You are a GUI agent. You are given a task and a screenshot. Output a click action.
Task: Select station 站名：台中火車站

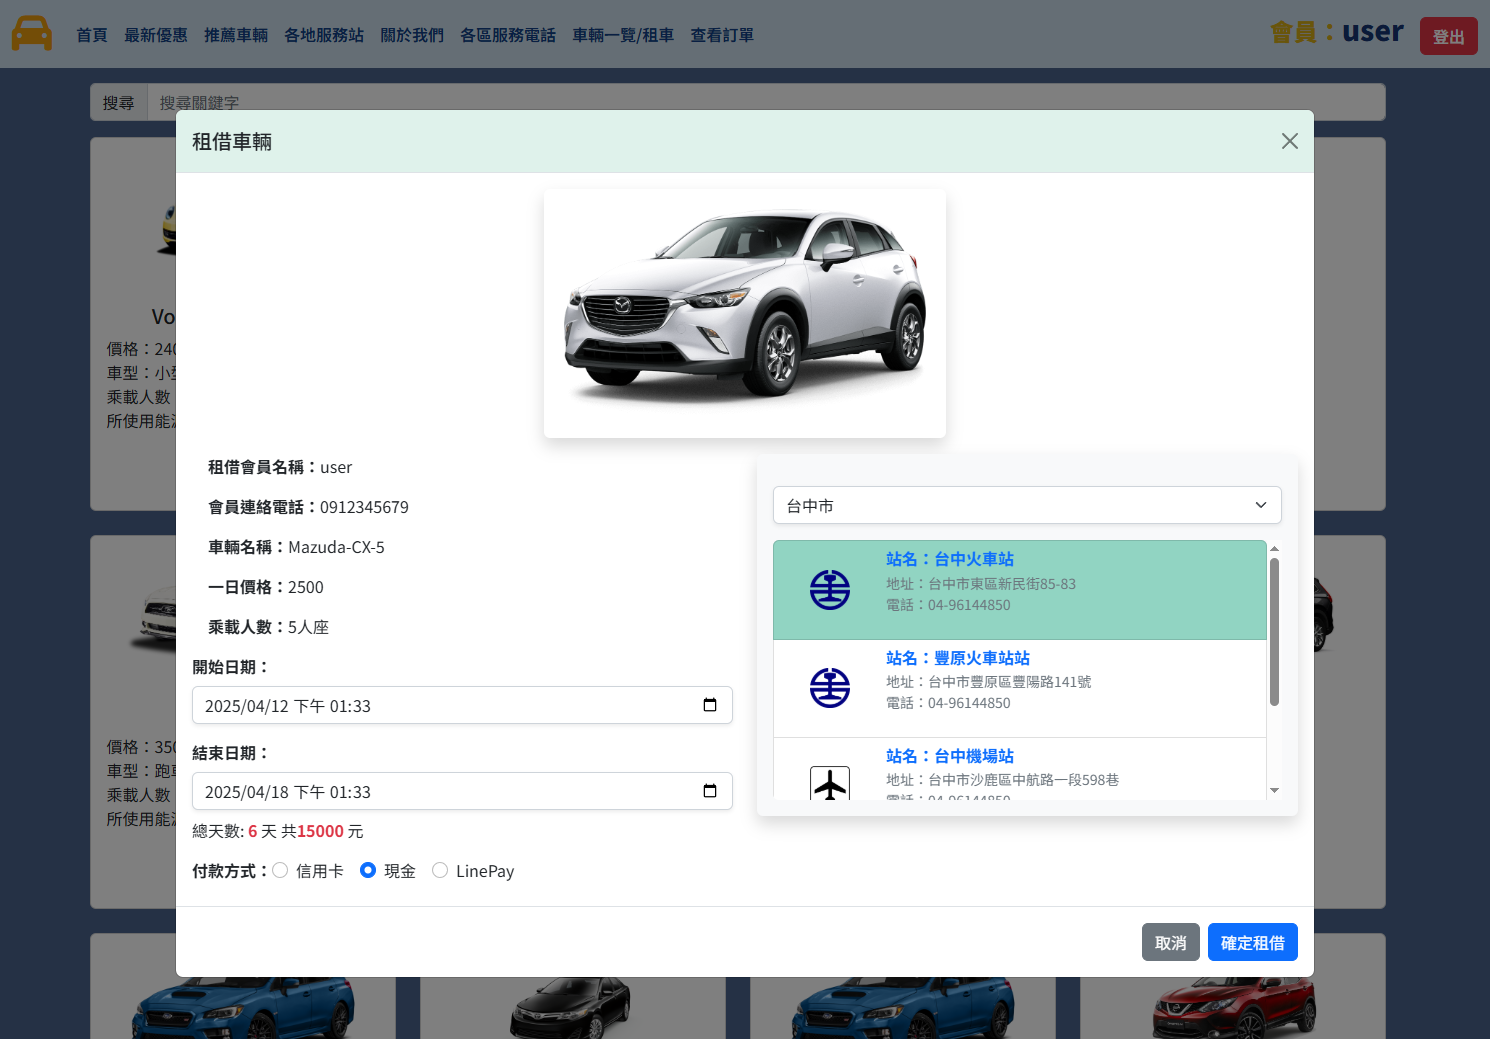(1020, 590)
